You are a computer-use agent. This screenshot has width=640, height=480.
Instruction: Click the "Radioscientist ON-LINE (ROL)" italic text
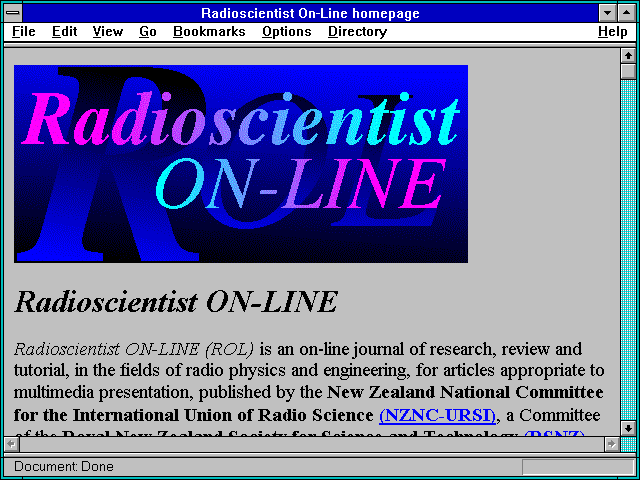pyautogui.click(x=134, y=349)
